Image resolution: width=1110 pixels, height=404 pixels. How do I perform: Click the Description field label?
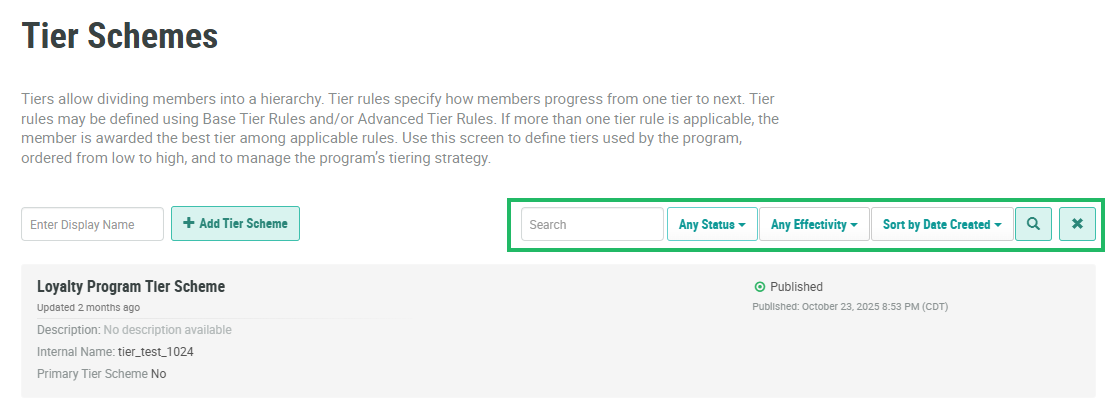(x=68, y=330)
